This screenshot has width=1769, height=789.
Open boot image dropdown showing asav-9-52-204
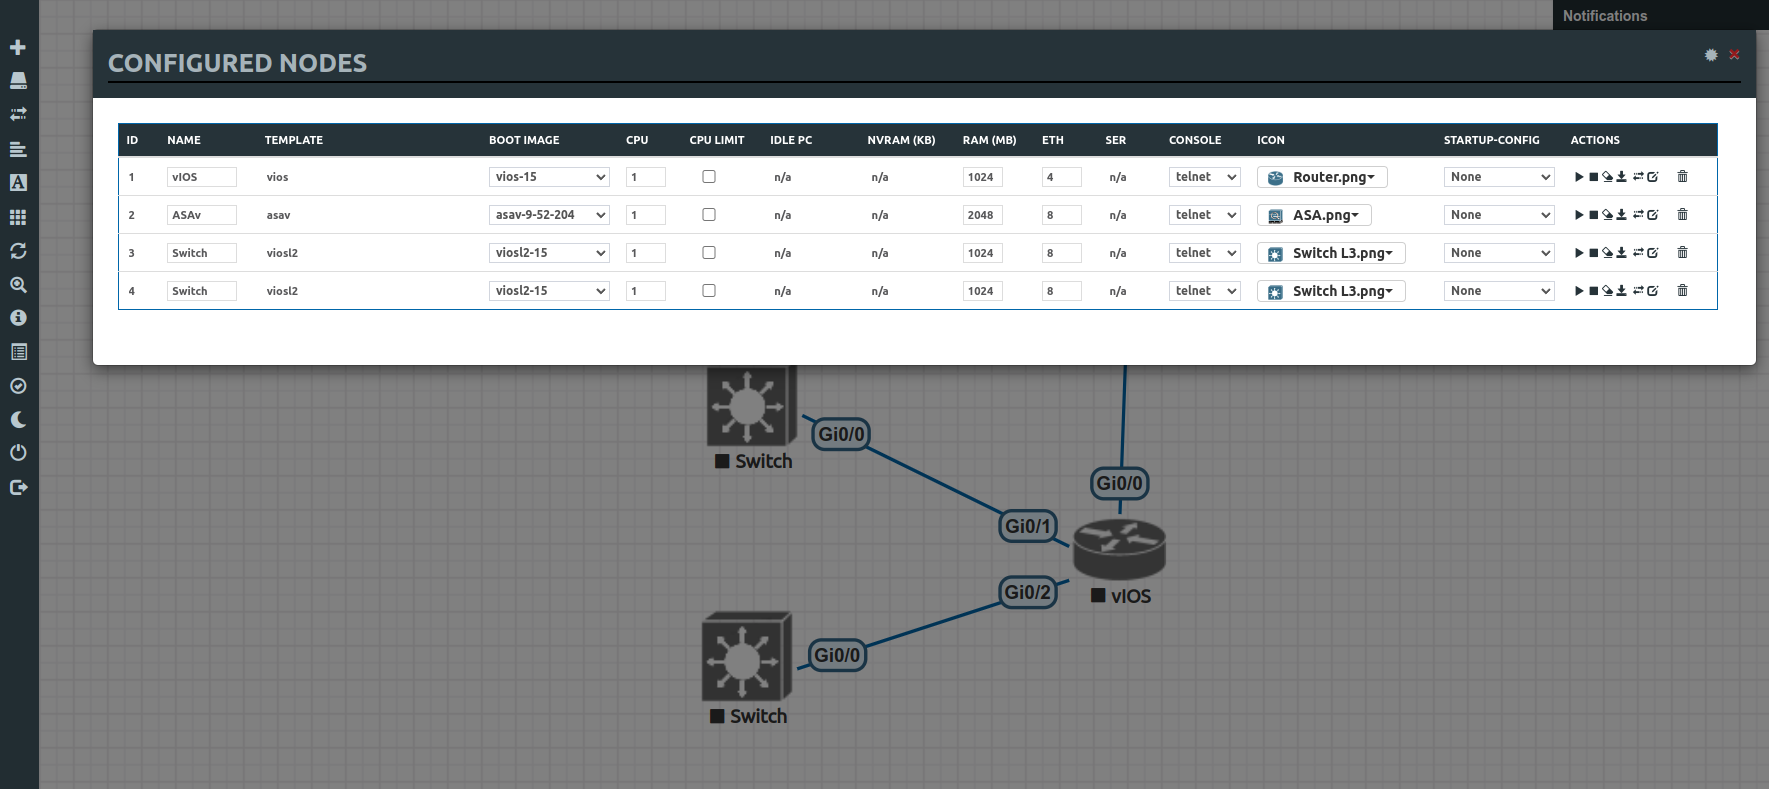tap(549, 215)
